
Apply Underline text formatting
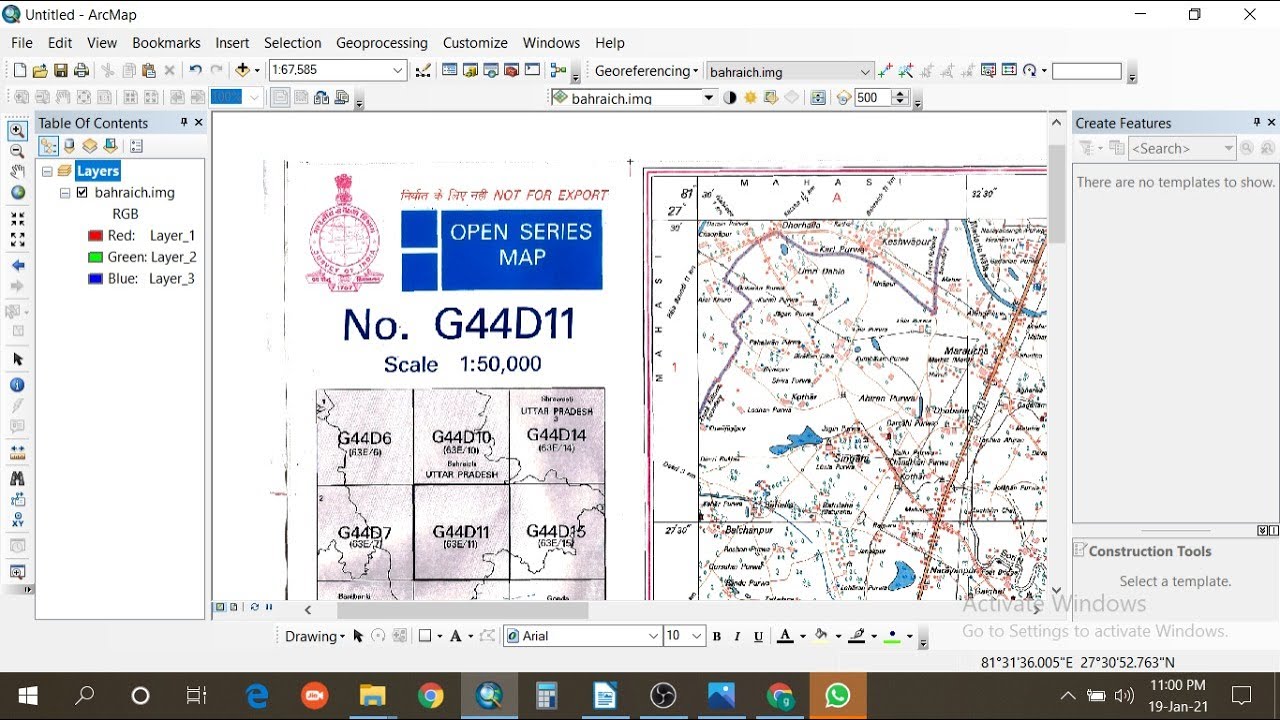coord(759,636)
